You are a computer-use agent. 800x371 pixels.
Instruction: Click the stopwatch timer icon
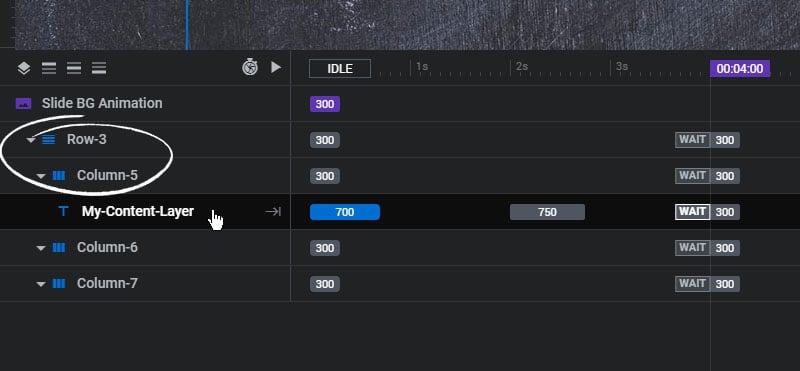click(250, 67)
